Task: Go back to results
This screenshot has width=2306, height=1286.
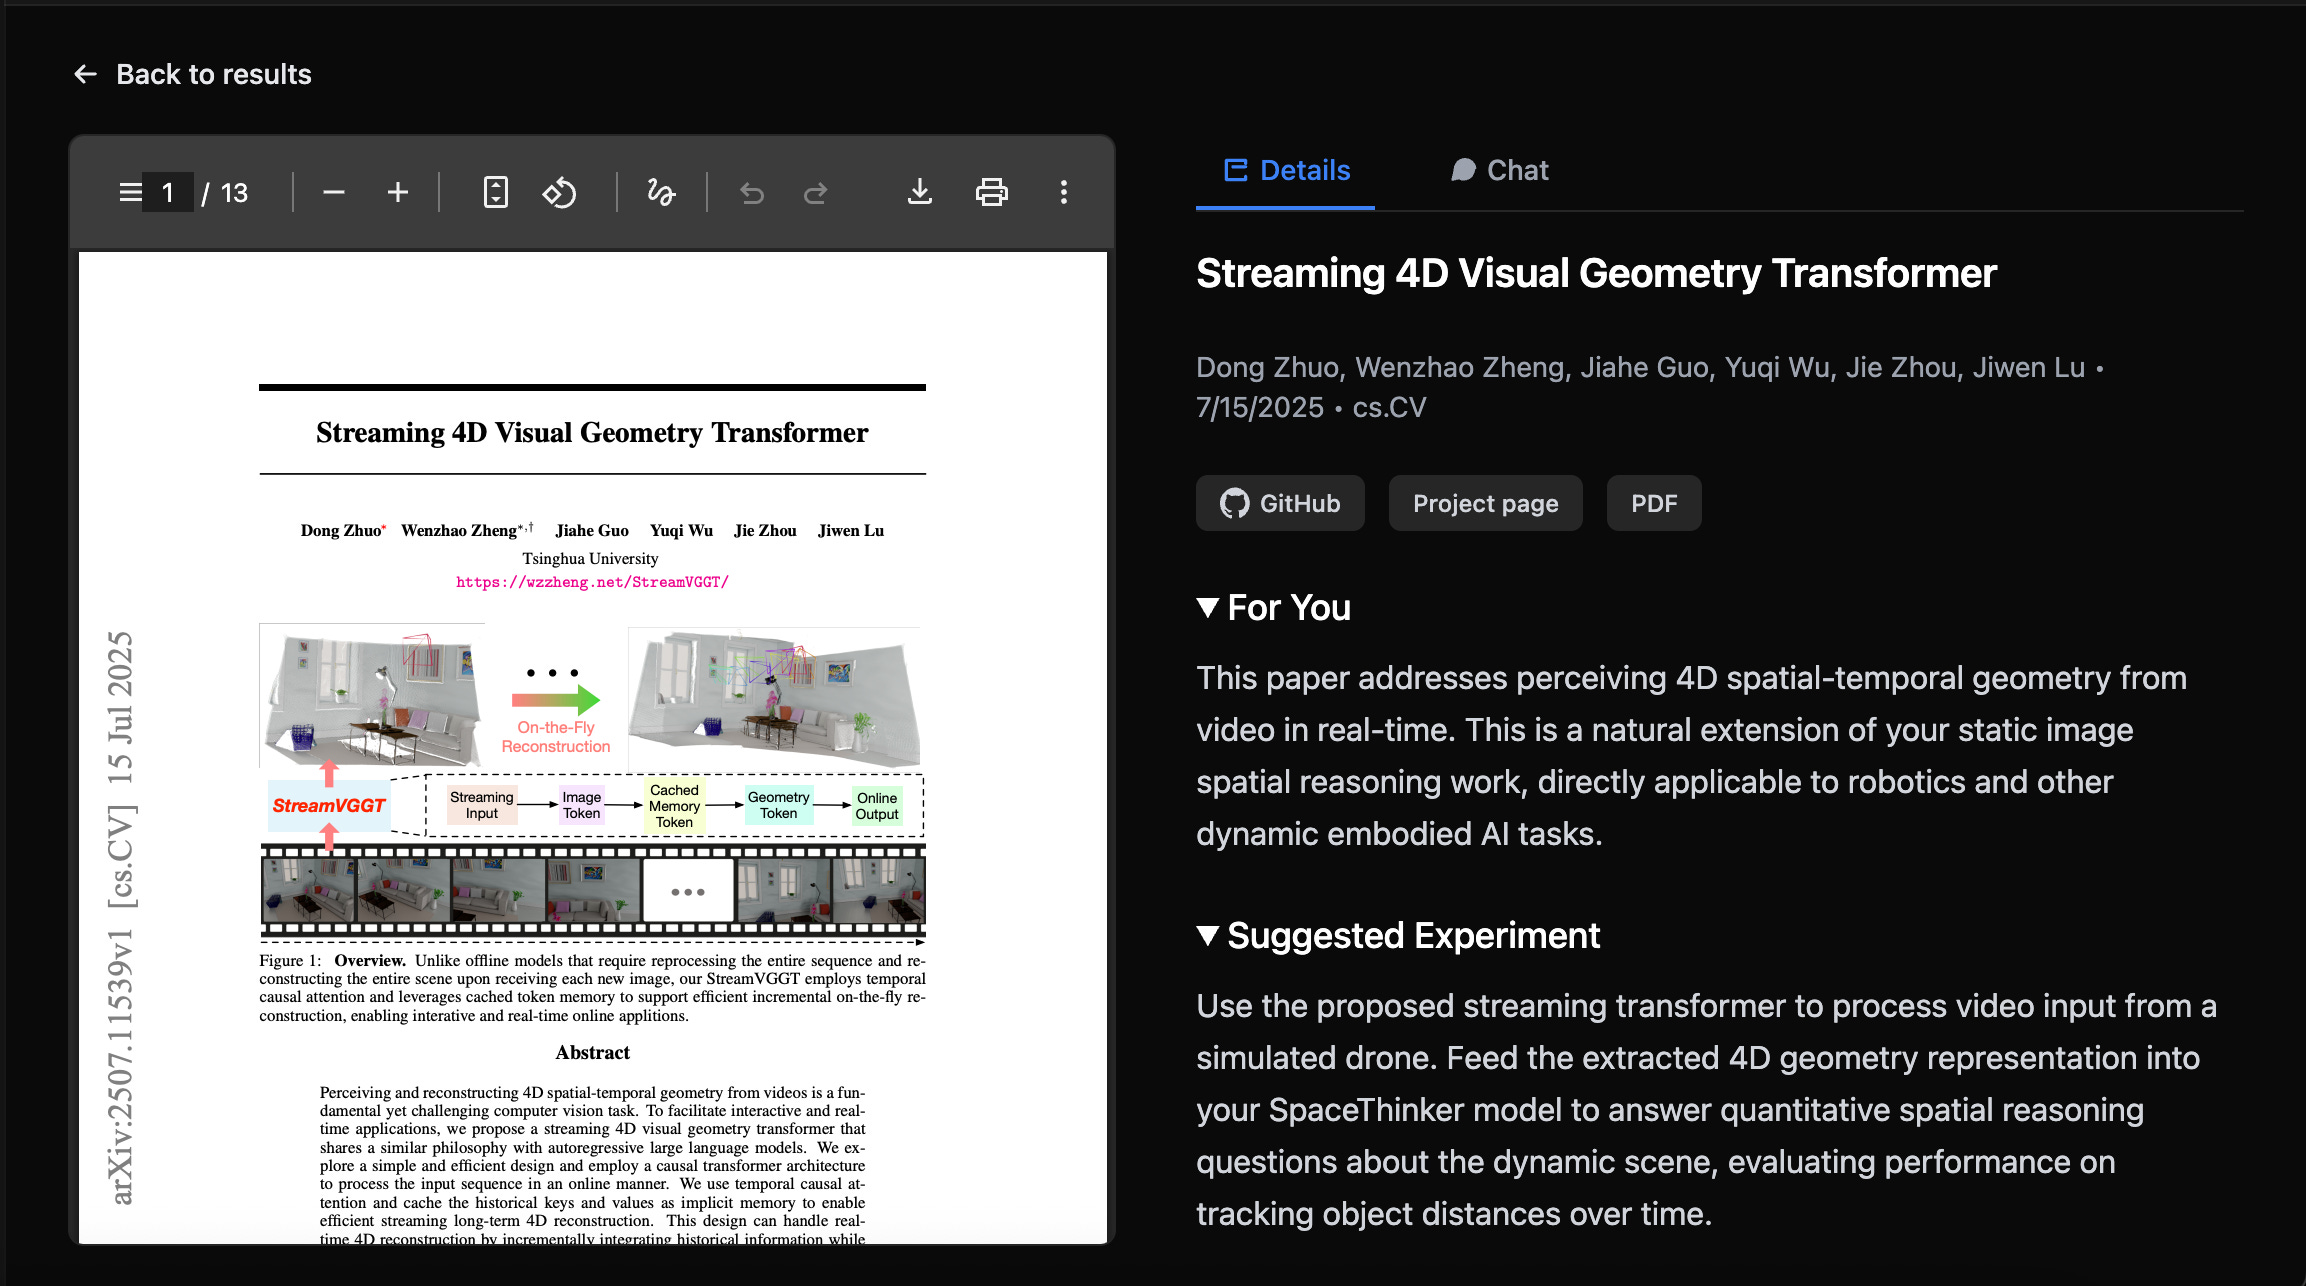Action: click(x=193, y=74)
